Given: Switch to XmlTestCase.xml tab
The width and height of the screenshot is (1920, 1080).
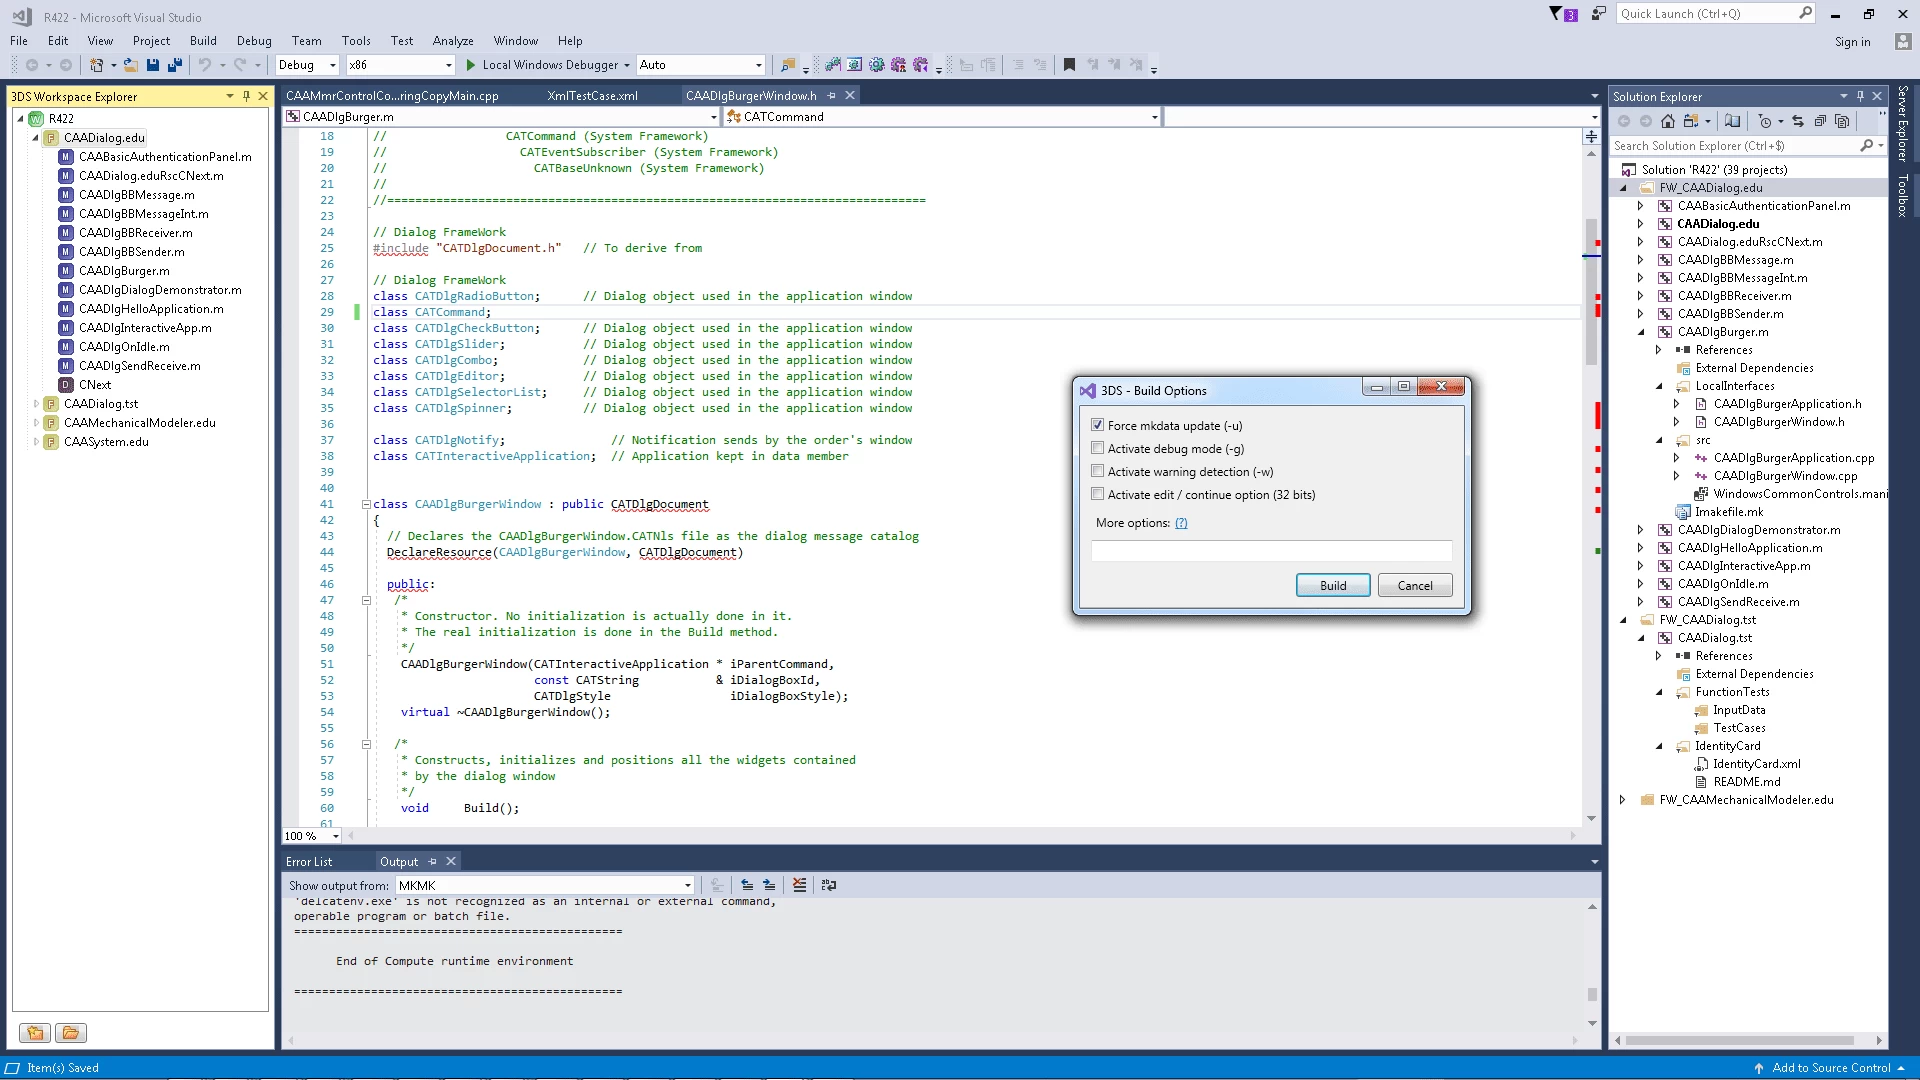Looking at the screenshot, I should 592,96.
